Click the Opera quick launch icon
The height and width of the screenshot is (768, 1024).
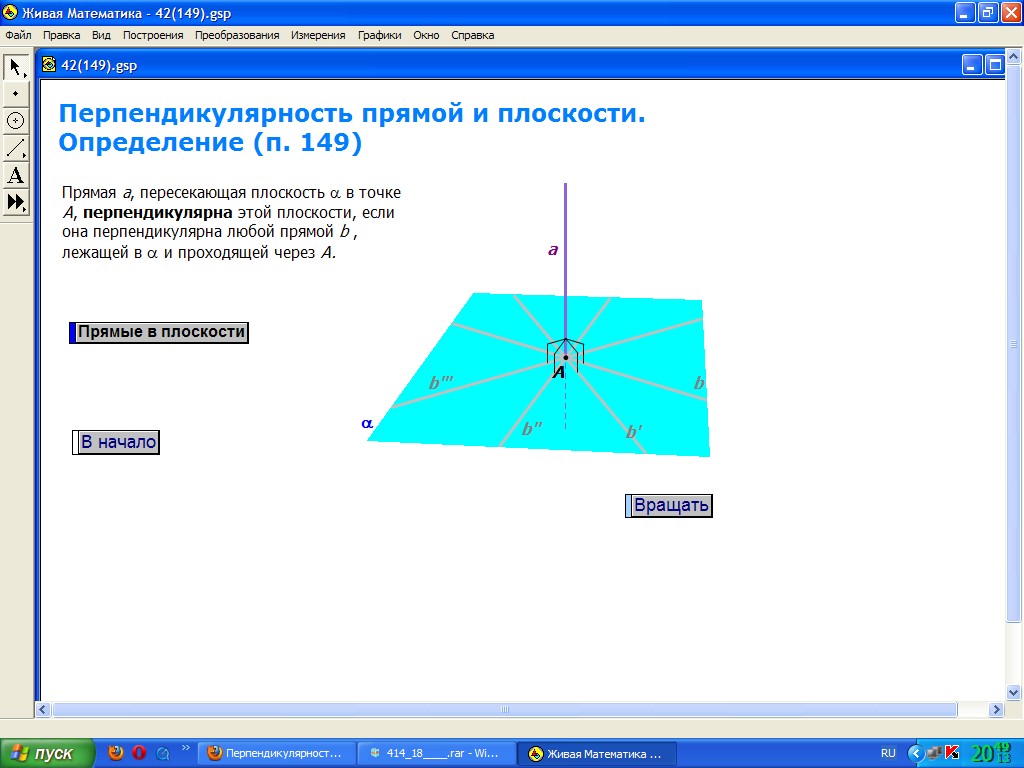tap(139, 753)
